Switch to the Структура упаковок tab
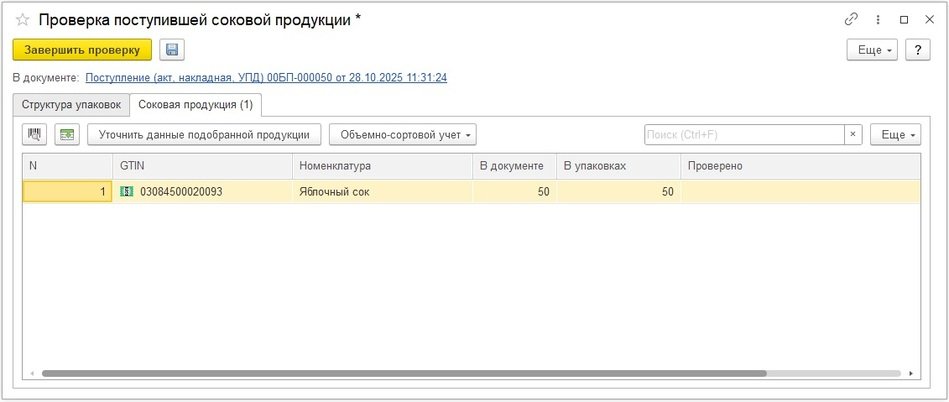949x402 pixels. click(x=71, y=104)
